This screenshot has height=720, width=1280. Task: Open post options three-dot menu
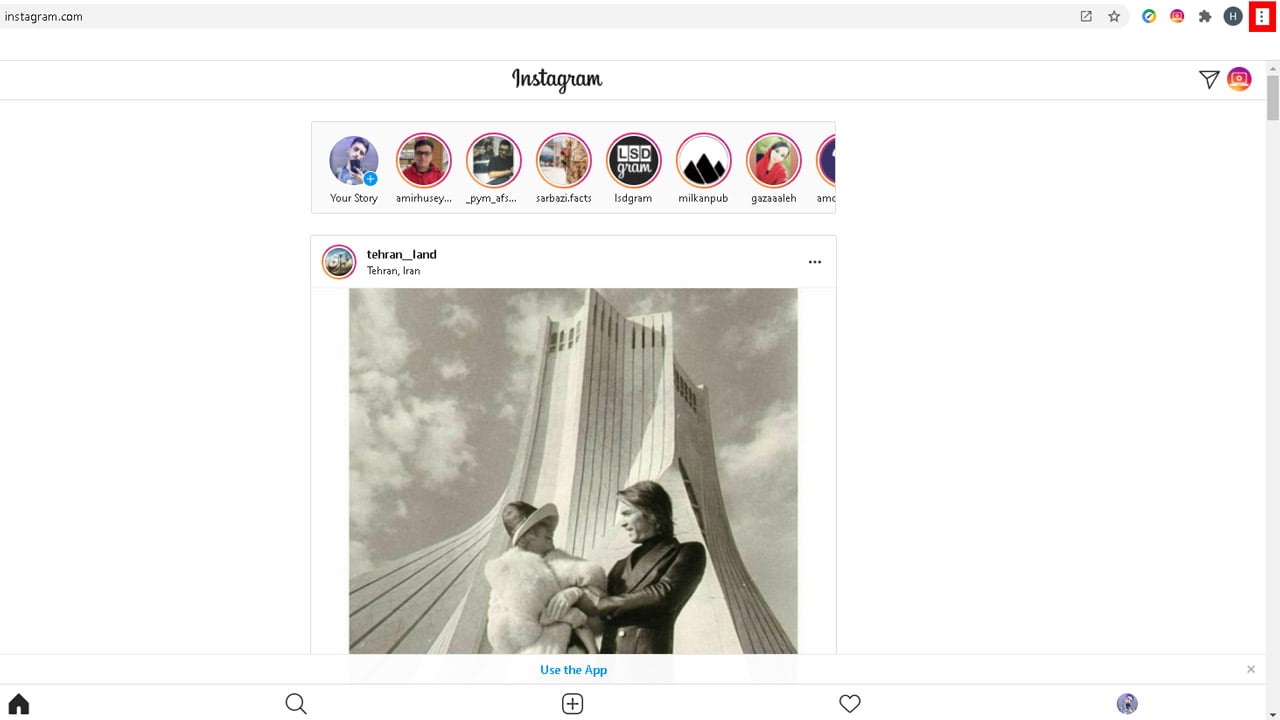(x=815, y=262)
